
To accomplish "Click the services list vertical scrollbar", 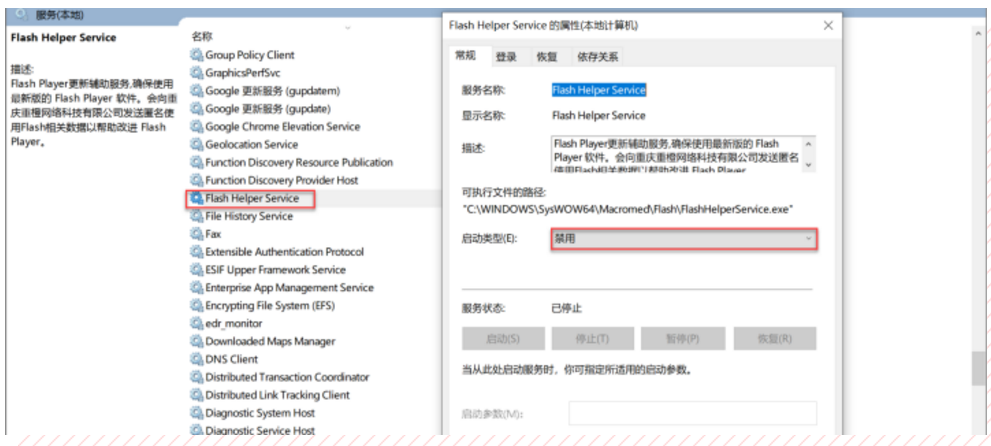I will [977, 200].
